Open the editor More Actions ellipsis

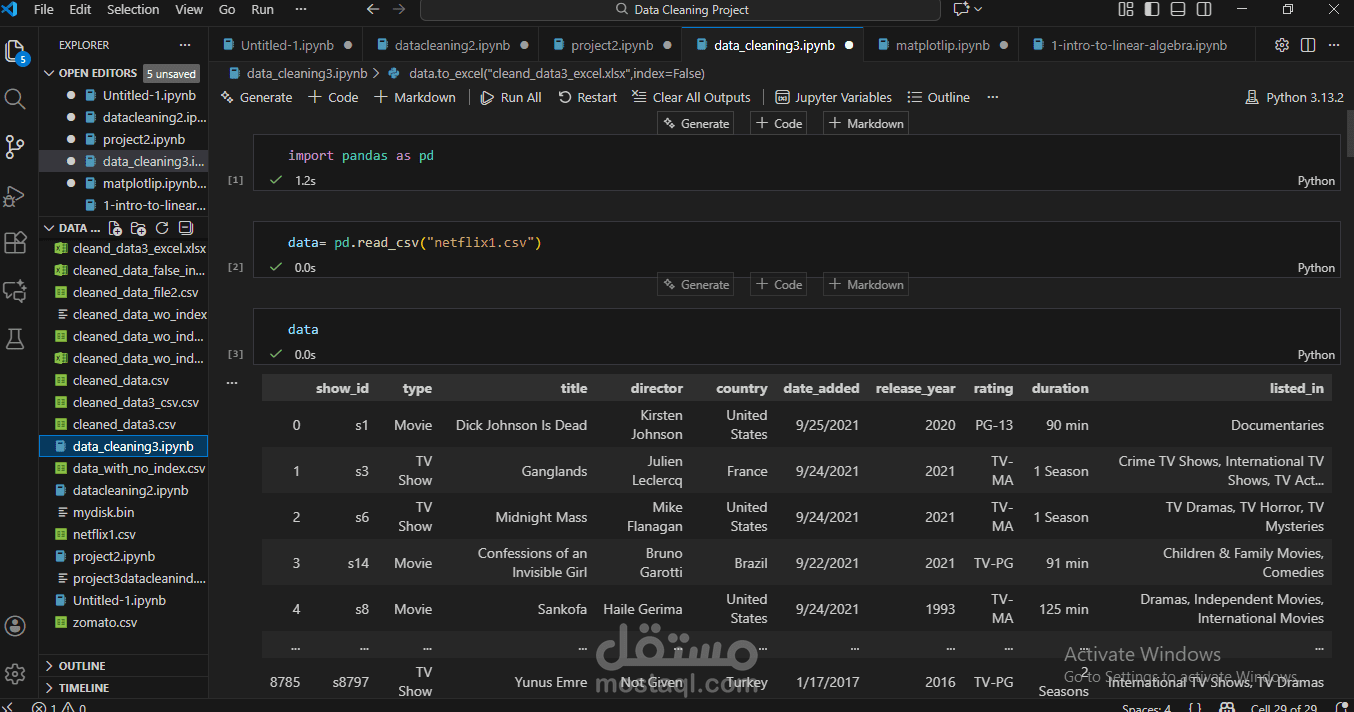1334,45
